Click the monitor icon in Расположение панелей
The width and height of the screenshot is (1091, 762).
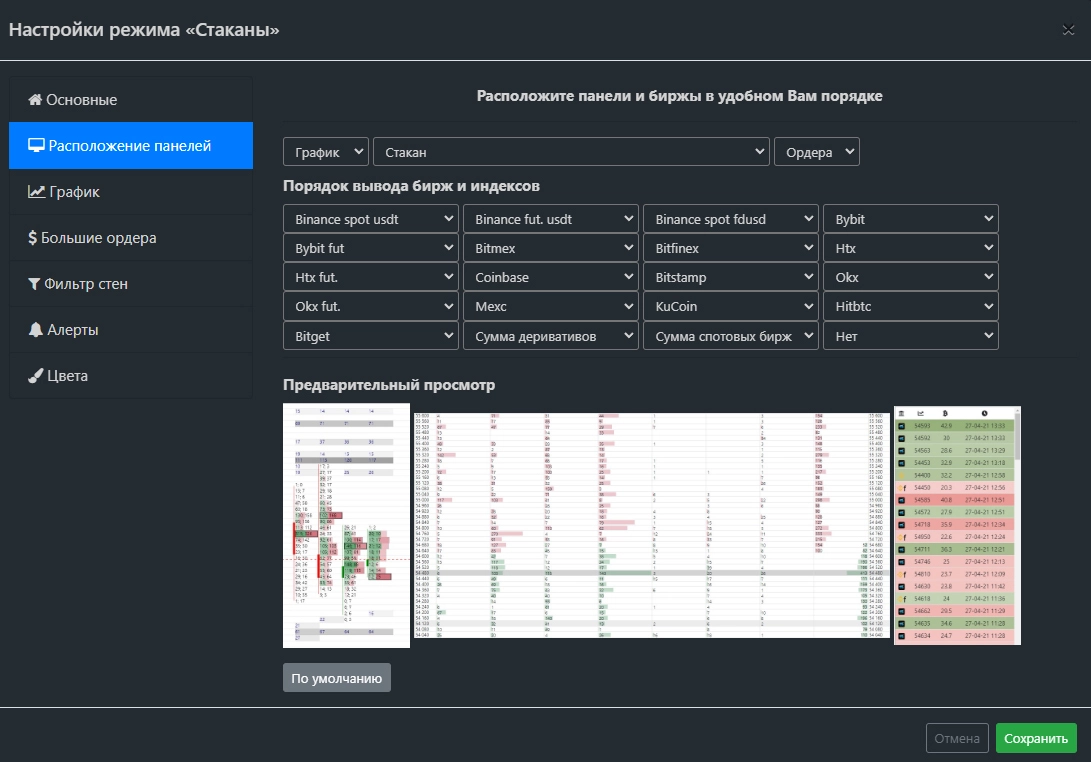37,146
